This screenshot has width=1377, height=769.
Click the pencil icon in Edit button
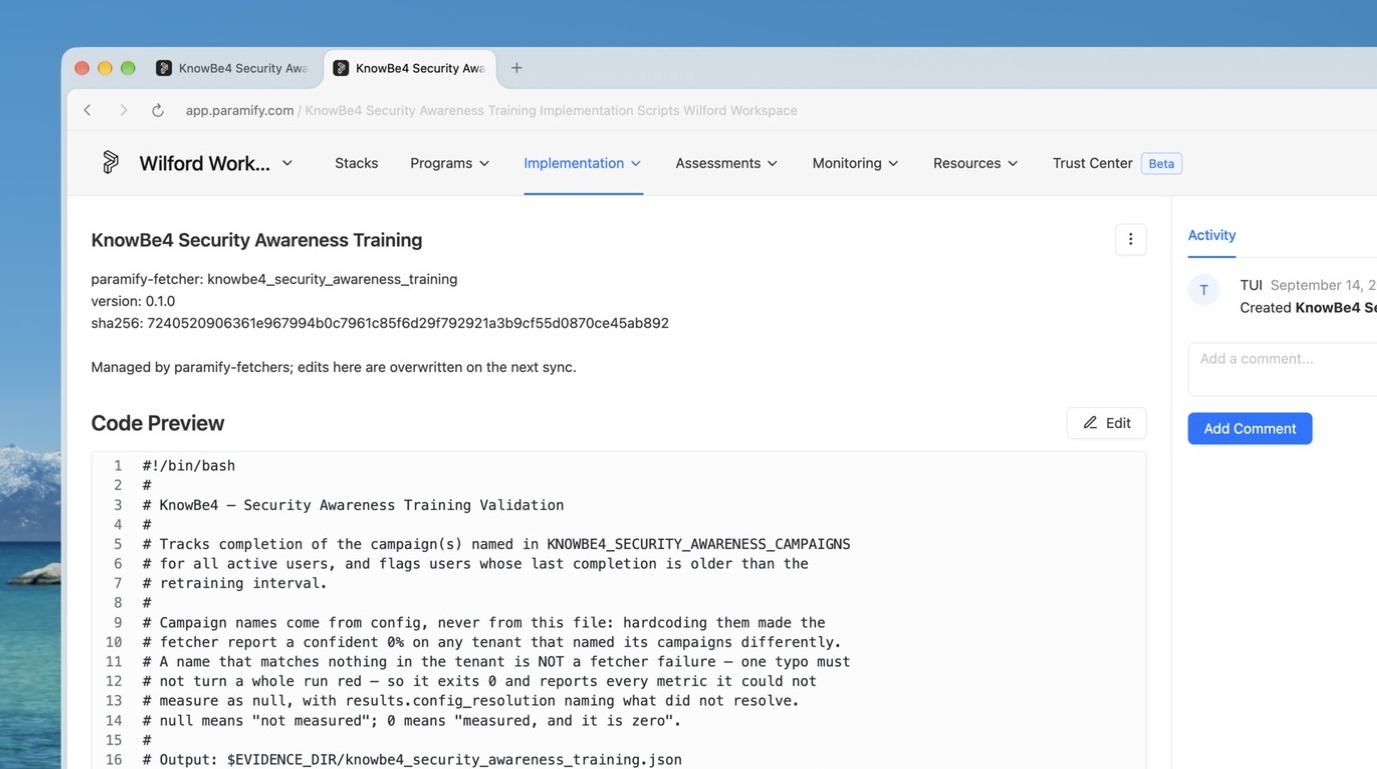pyautogui.click(x=1090, y=423)
